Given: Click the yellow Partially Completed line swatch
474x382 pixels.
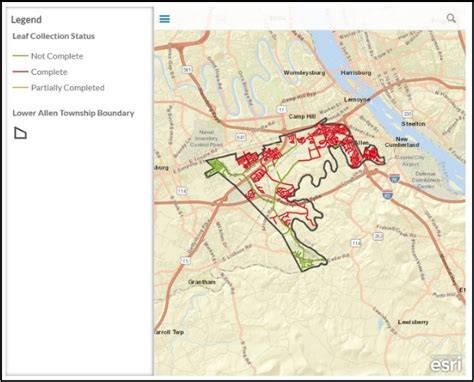Looking at the screenshot, I should [20, 88].
